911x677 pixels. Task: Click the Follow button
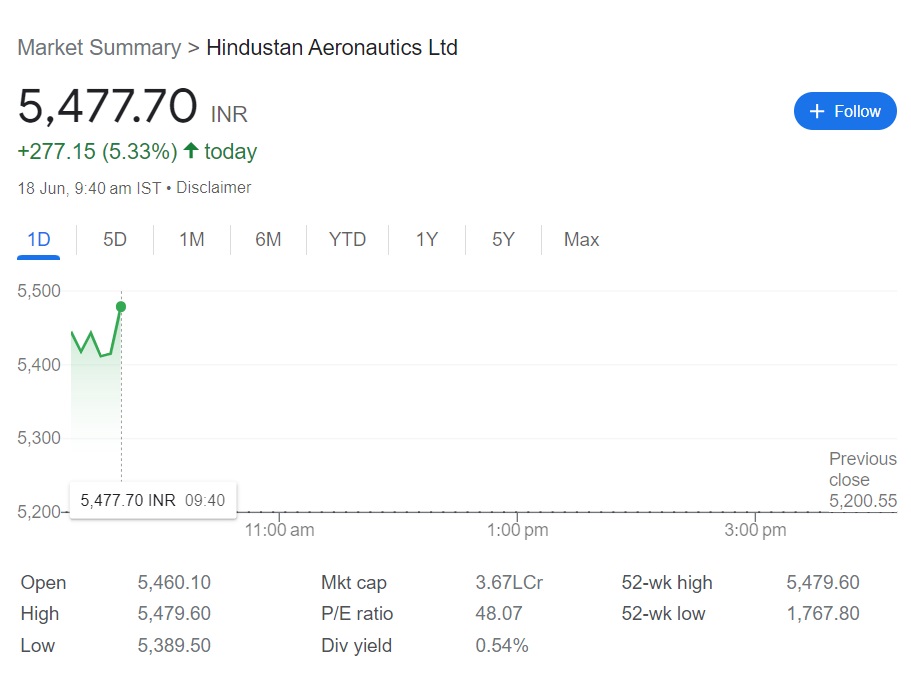845,111
